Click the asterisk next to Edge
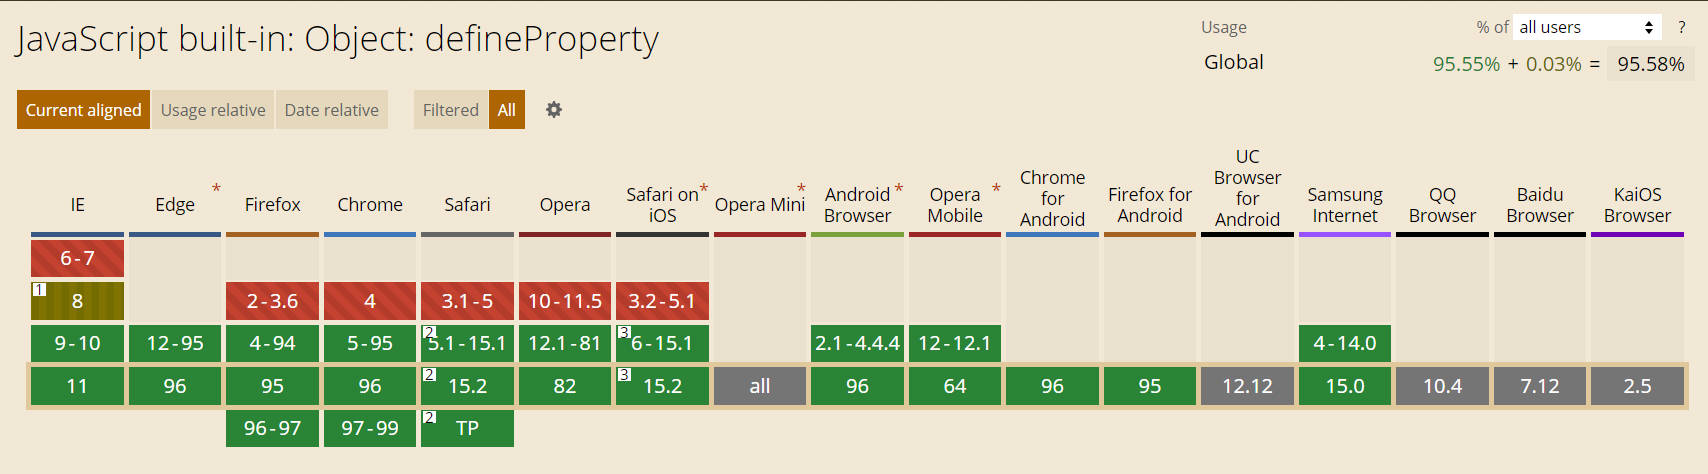This screenshot has width=1708, height=474. pyautogui.click(x=216, y=189)
